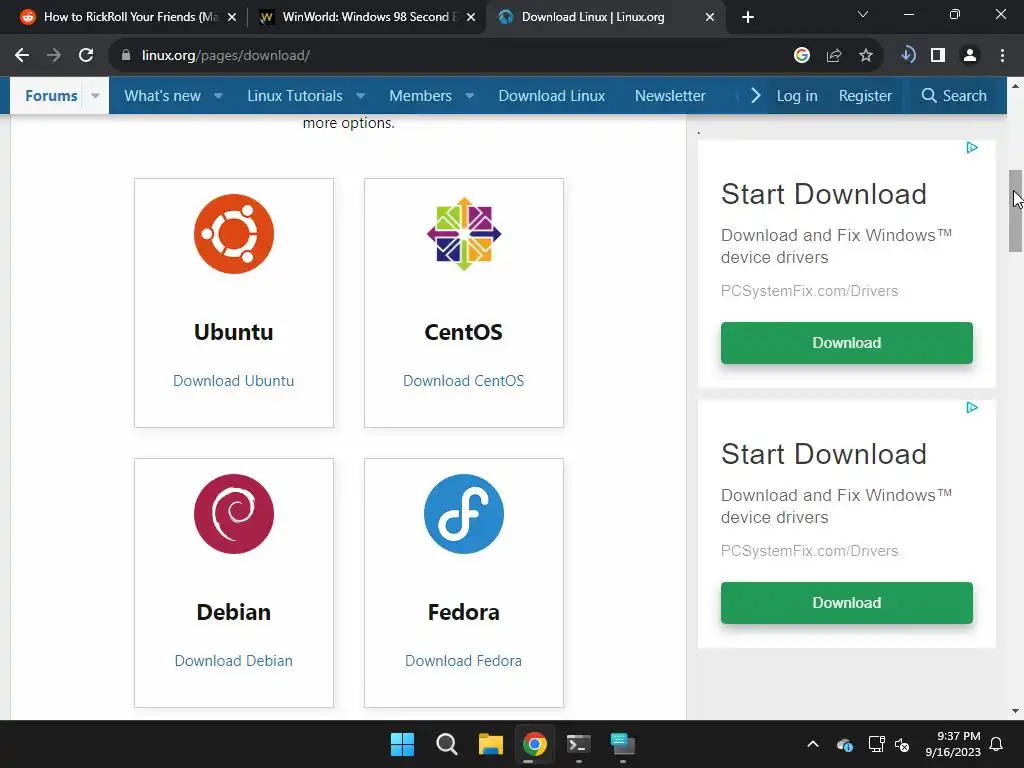Image resolution: width=1024 pixels, height=768 pixels.
Task: Expand the Forums dropdown arrow
Action: [x=95, y=96]
